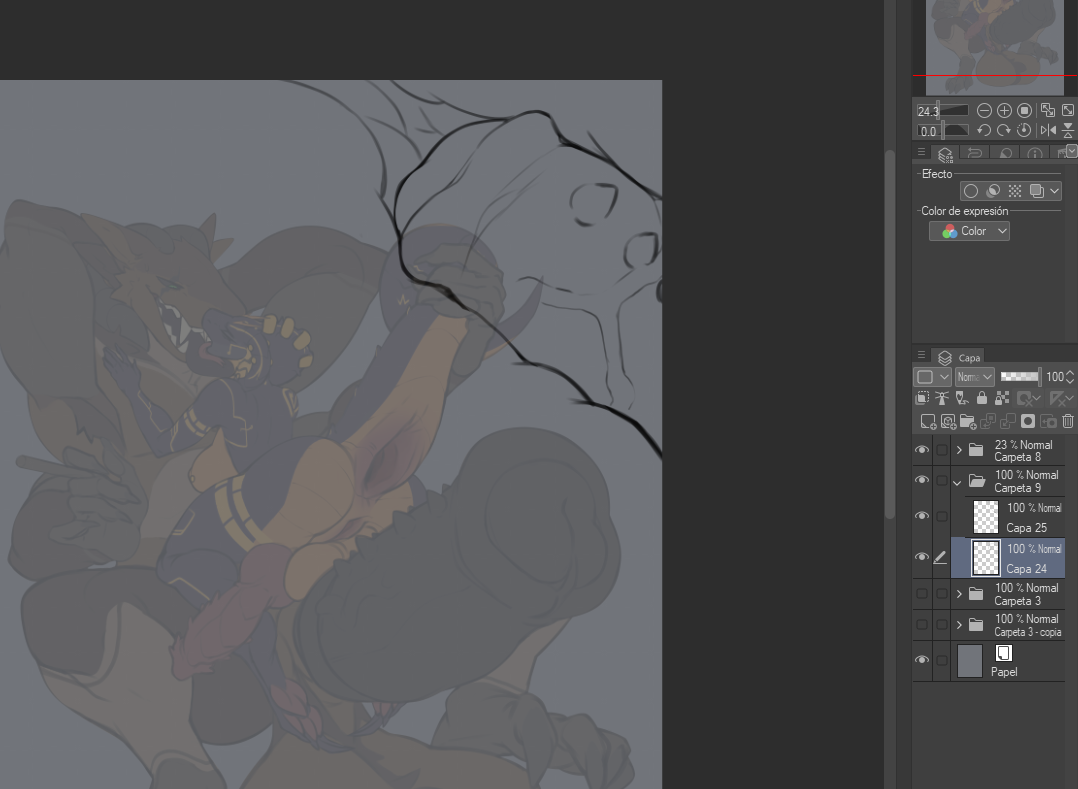Flip canvas vertically in Navigator
The image size is (1078, 789).
tap(1068, 130)
